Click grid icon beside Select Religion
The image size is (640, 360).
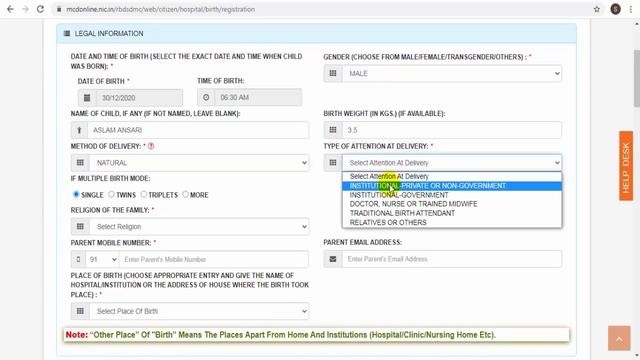pyautogui.click(x=80, y=227)
